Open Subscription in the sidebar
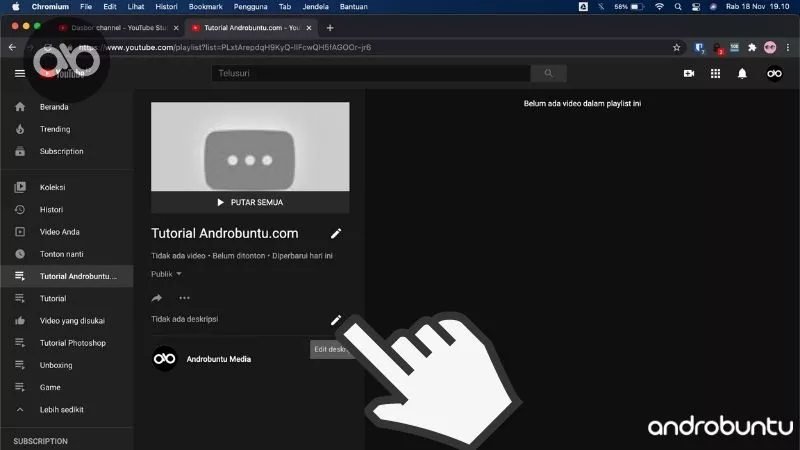 click(x=67, y=152)
